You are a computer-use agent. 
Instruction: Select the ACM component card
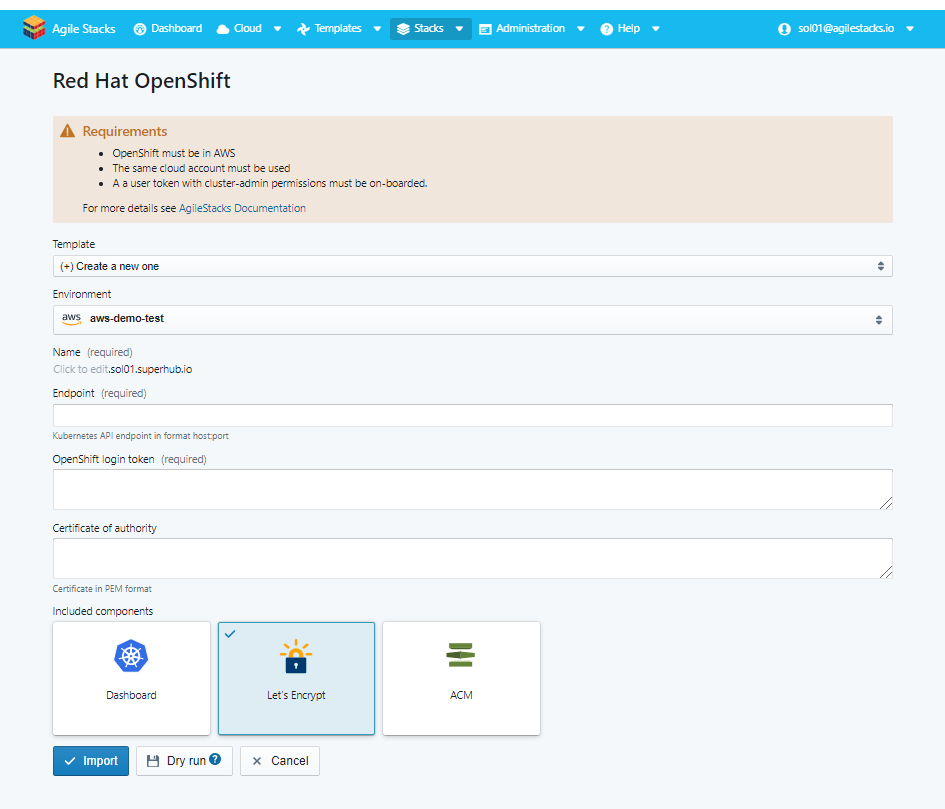461,678
